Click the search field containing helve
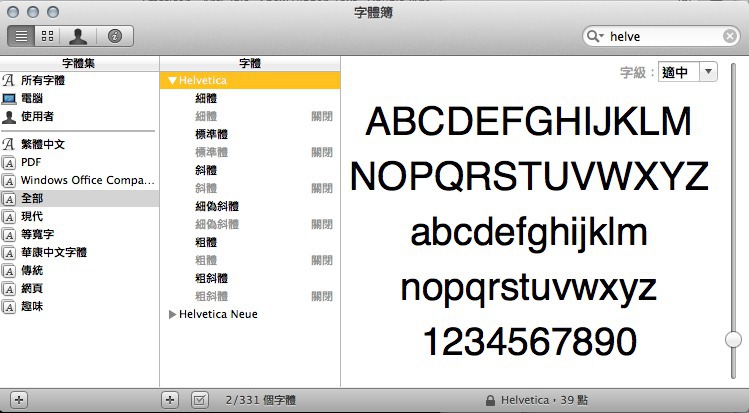The height and width of the screenshot is (413, 749). (662, 36)
